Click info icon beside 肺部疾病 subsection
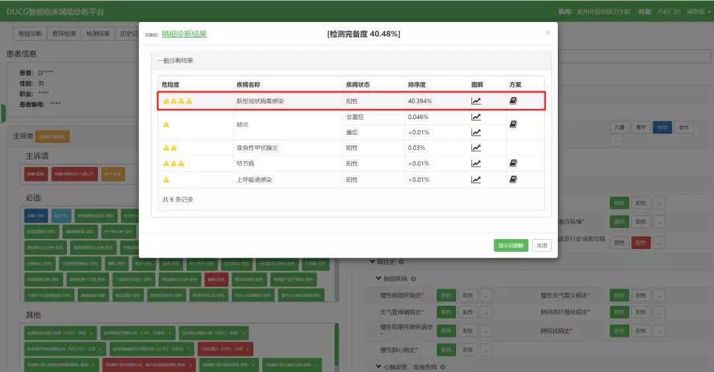 click(413, 279)
